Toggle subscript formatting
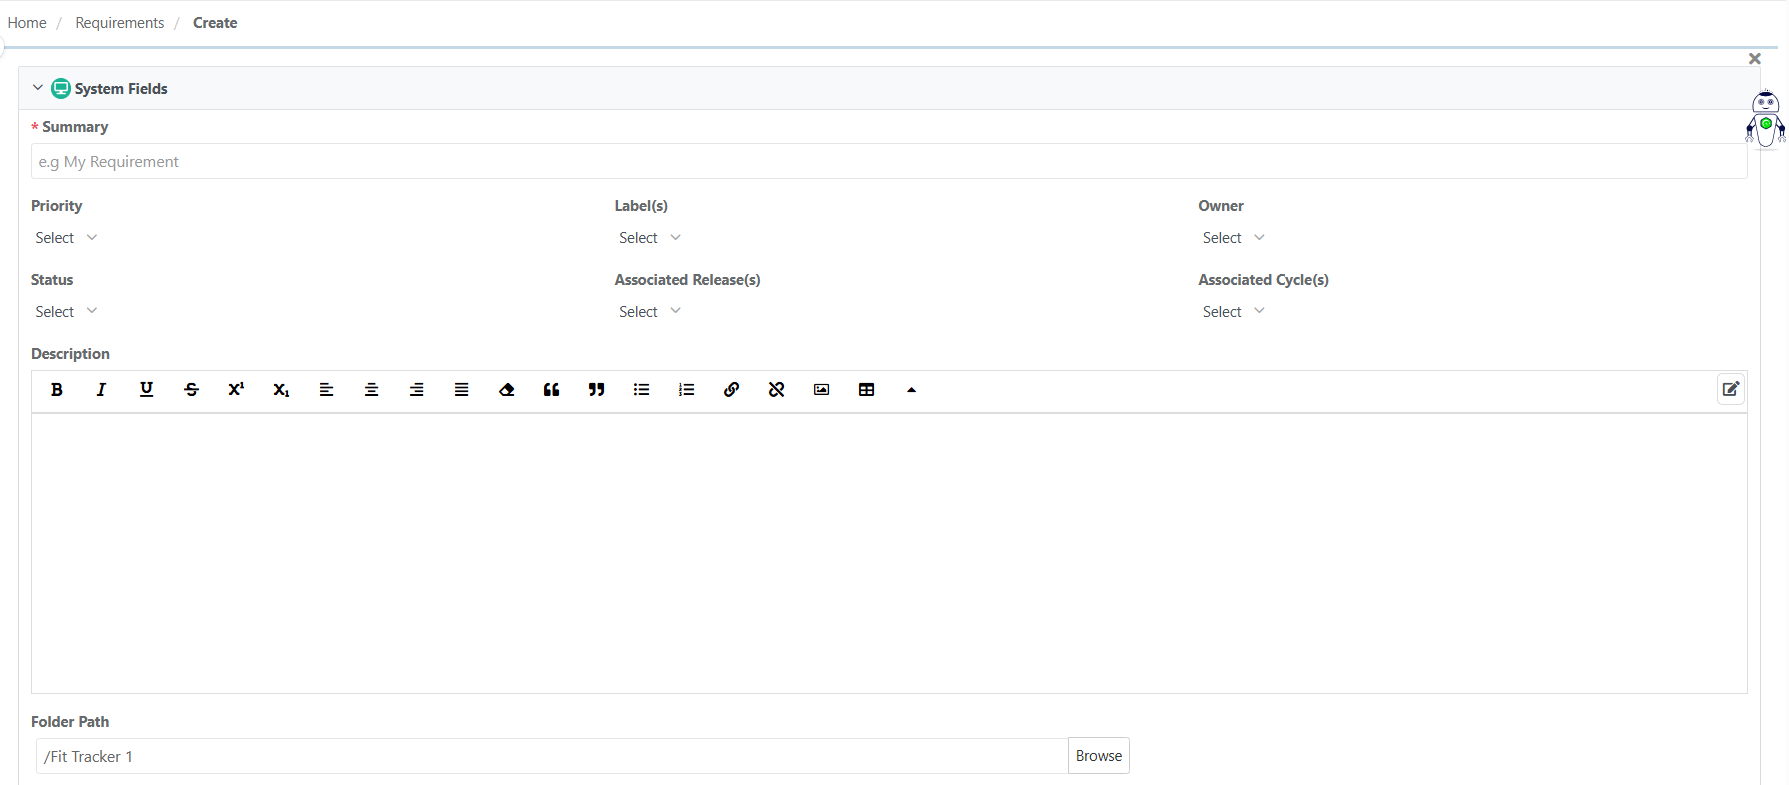The width and height of the screenshot is (1789, 785). pyautogui.click(x=281, y=390)
